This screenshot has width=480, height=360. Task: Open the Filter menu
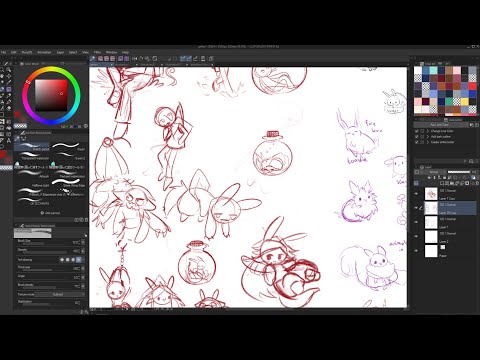[97, 52]
